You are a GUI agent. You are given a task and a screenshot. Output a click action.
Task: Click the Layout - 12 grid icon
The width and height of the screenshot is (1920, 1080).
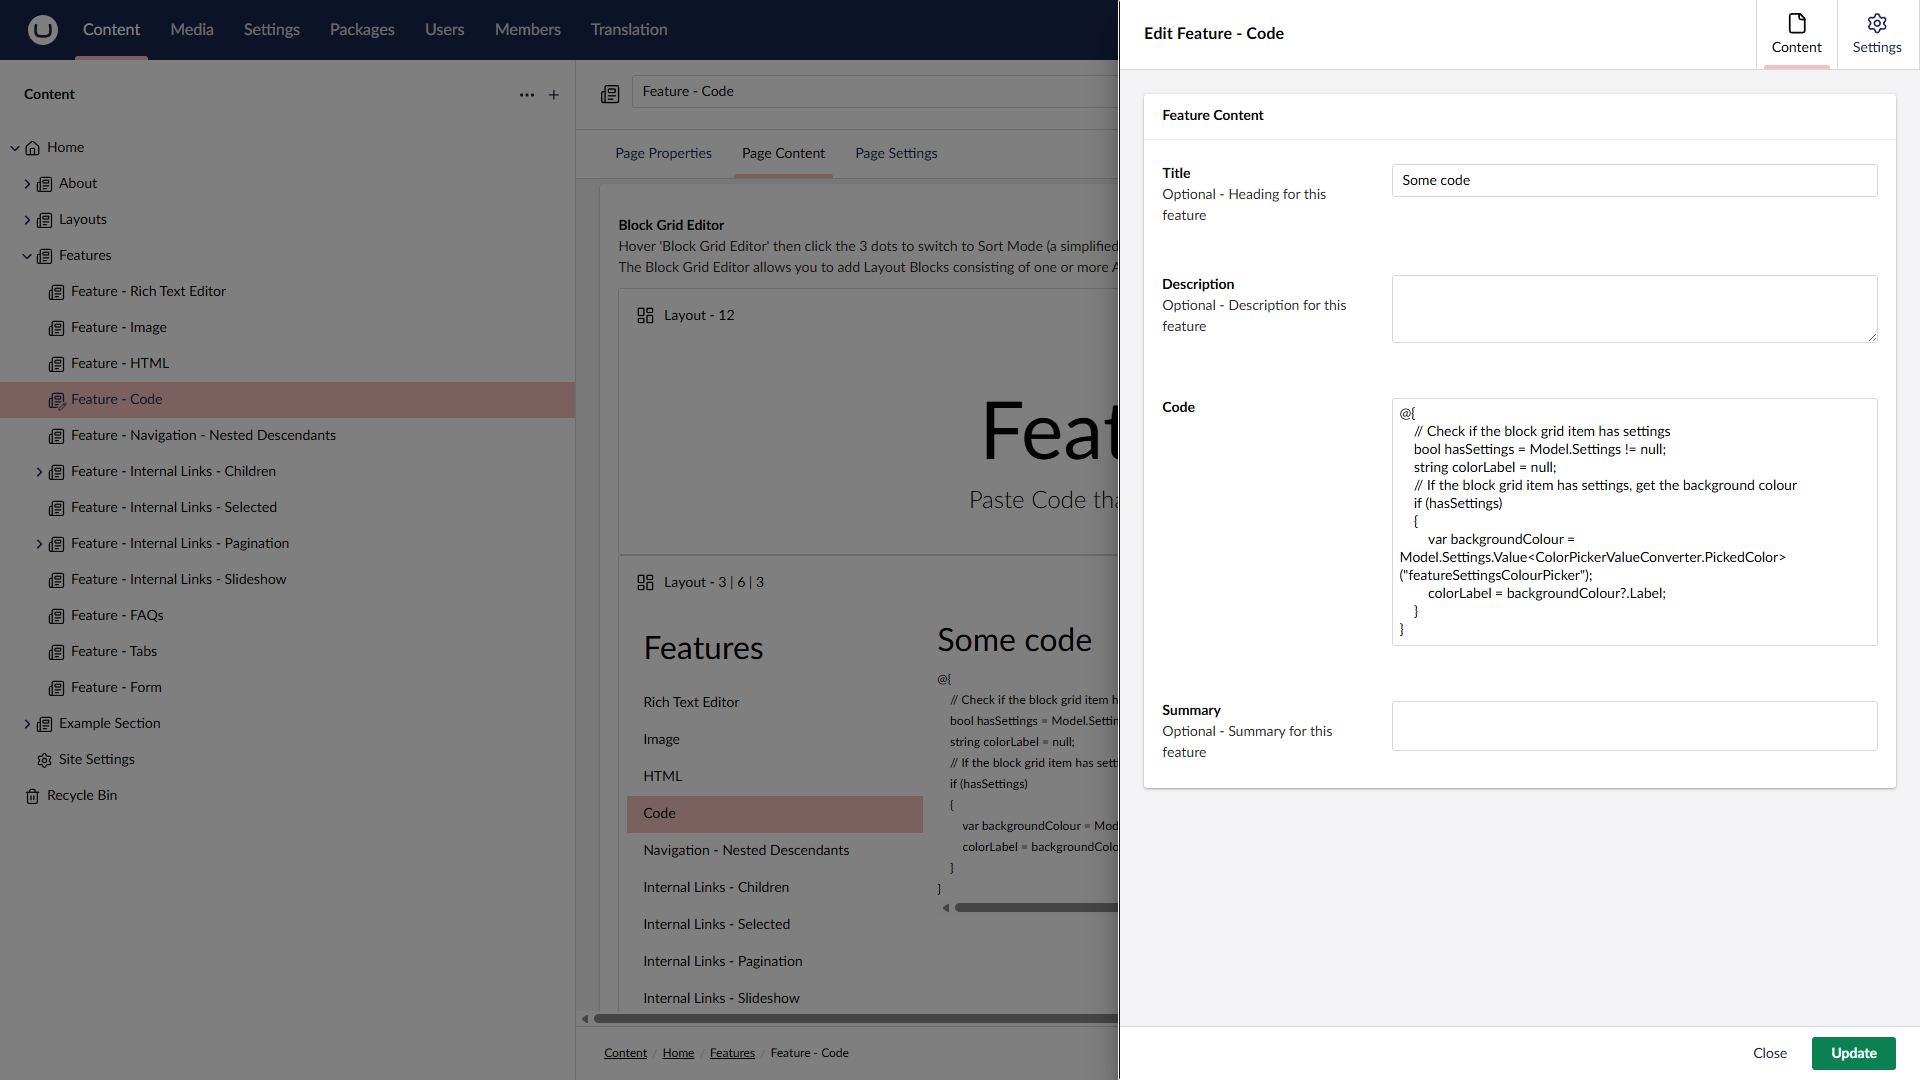[645, 316]
